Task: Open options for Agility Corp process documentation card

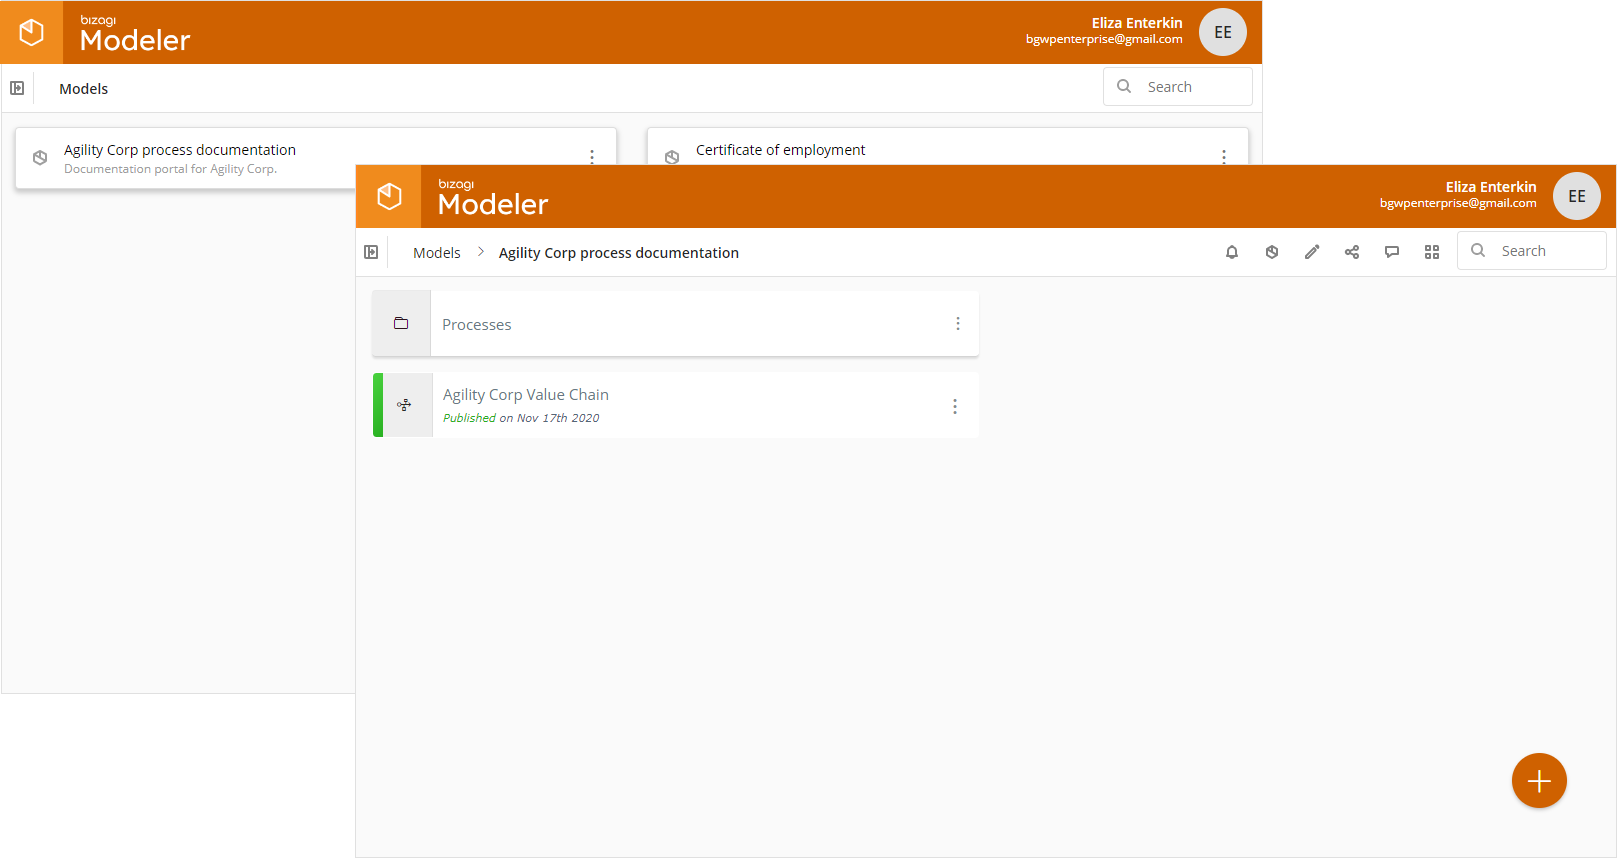Action: coord(592,156)
